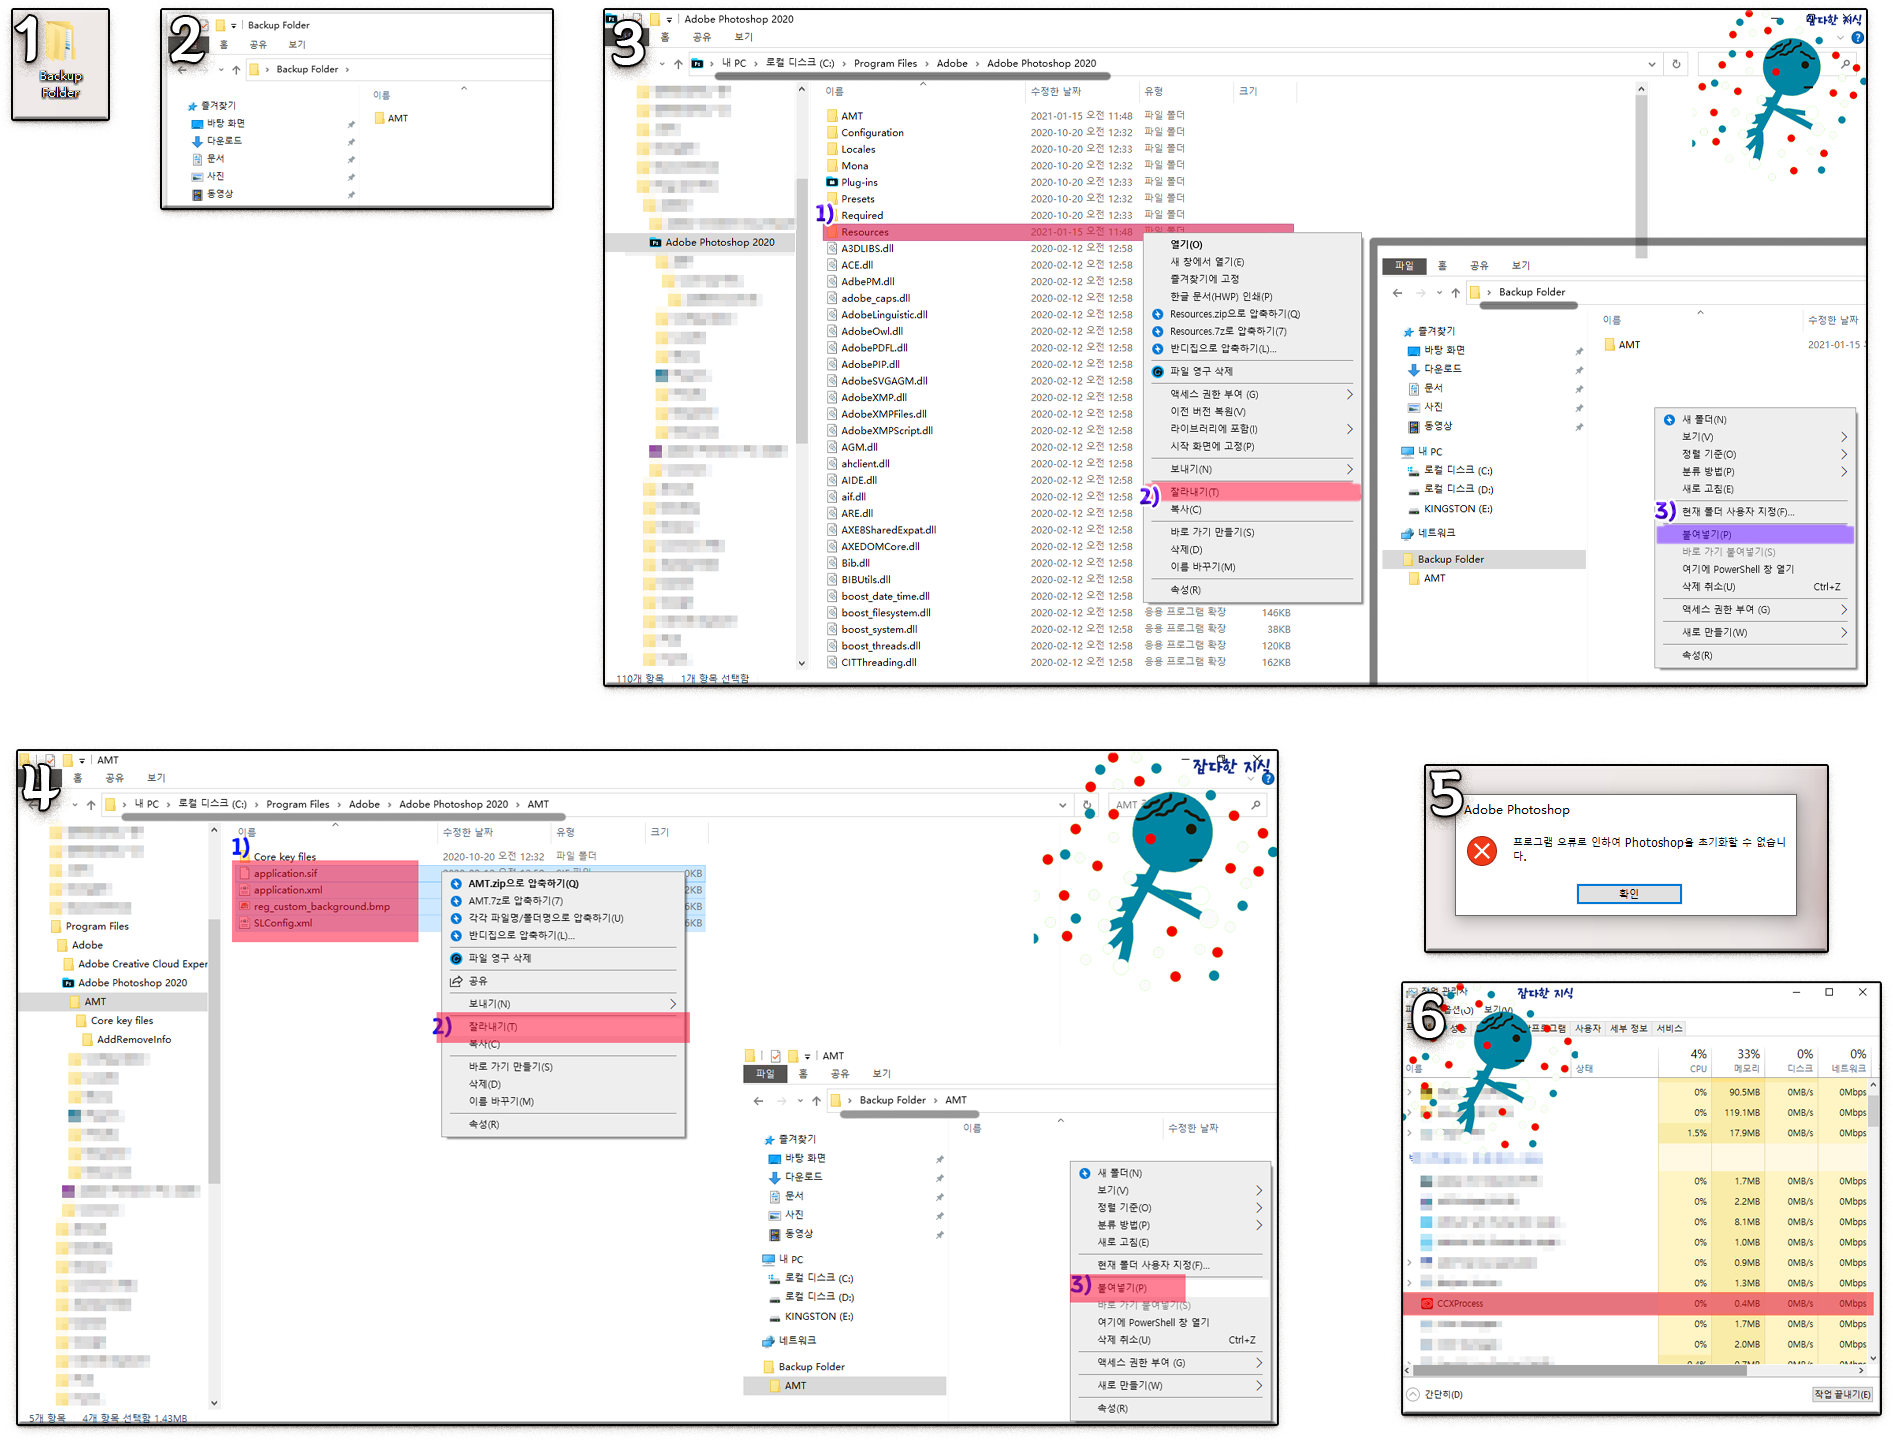This screenshot has width=1893, height=1440.
Task: Select 내 PC in Backup Folder > AMT window
Action: [790, 1260]
